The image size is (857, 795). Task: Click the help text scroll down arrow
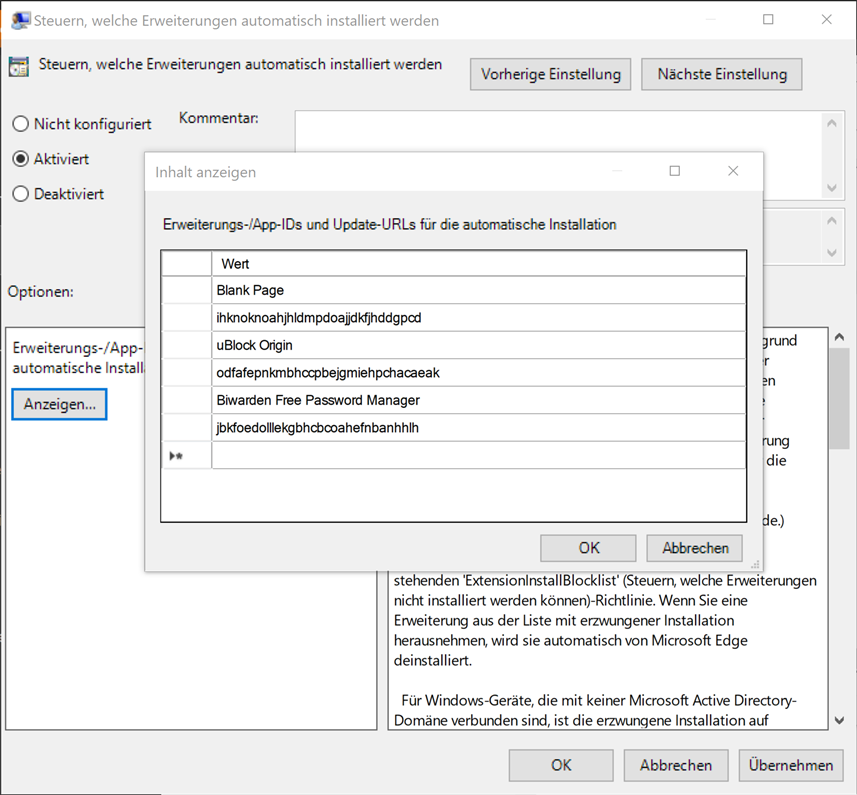(840, 720)
